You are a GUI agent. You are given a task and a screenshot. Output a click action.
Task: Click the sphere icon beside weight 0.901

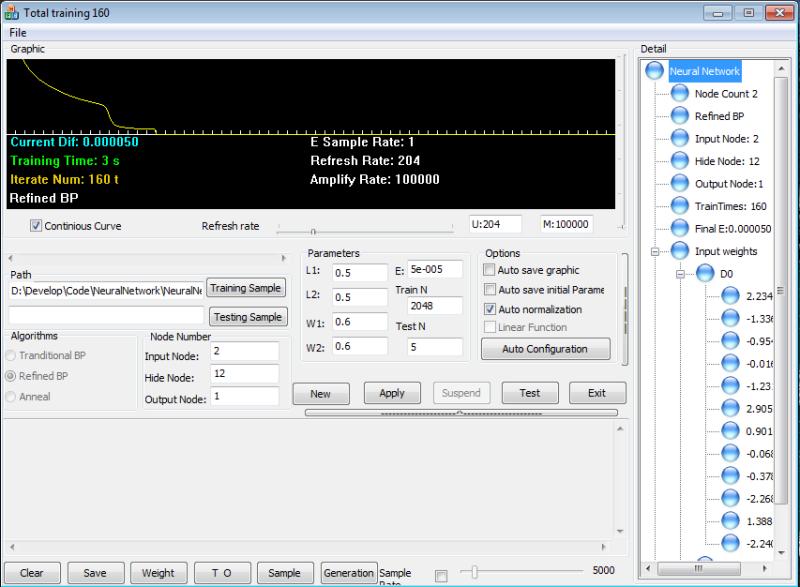click(730, 431)
